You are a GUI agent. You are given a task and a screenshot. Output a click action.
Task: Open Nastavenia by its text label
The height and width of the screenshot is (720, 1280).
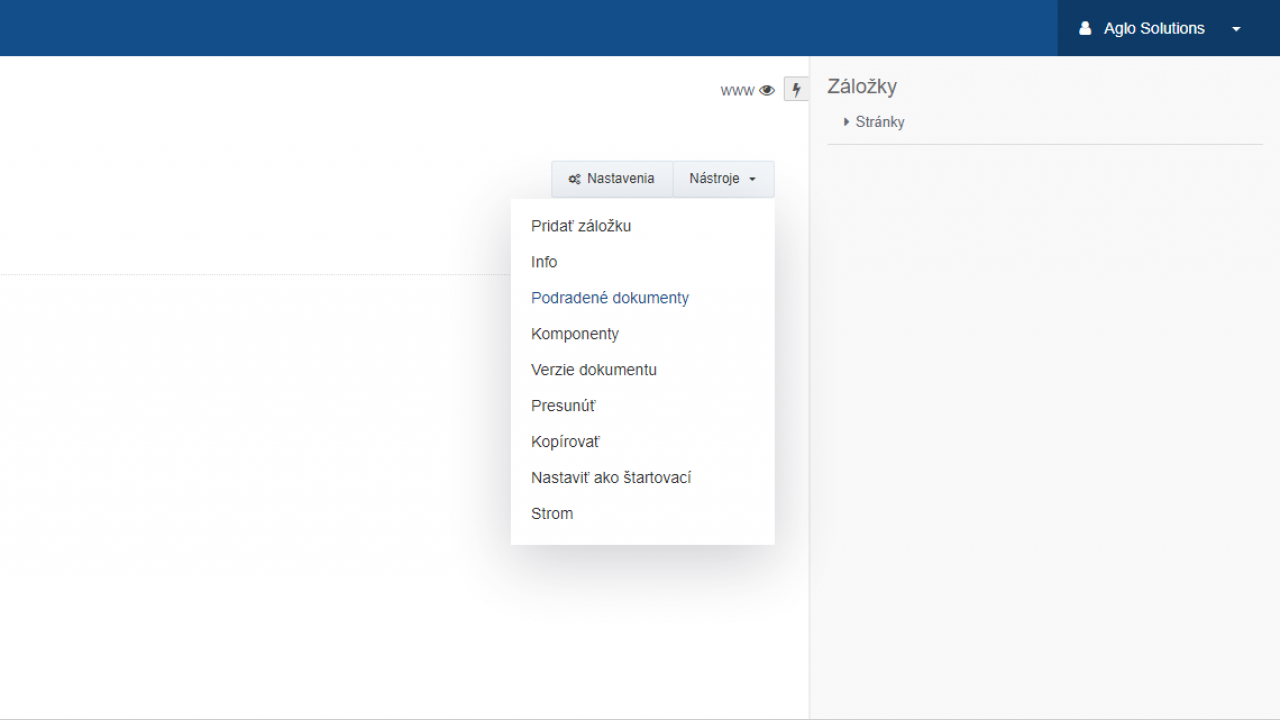[620, 179]
